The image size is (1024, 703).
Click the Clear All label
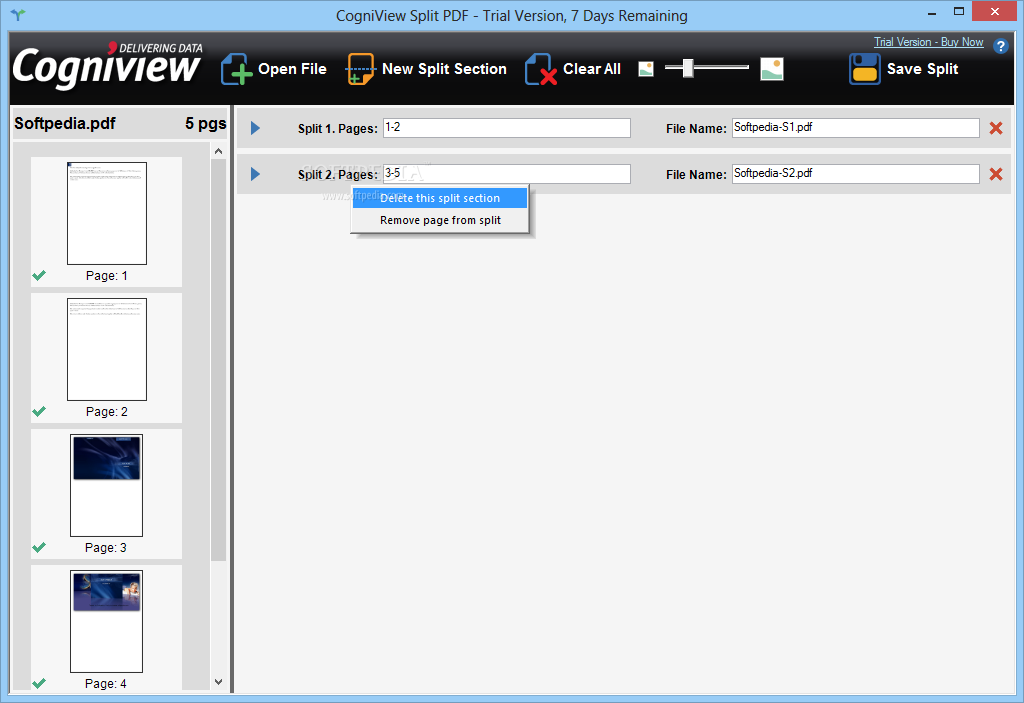[592, 69]
